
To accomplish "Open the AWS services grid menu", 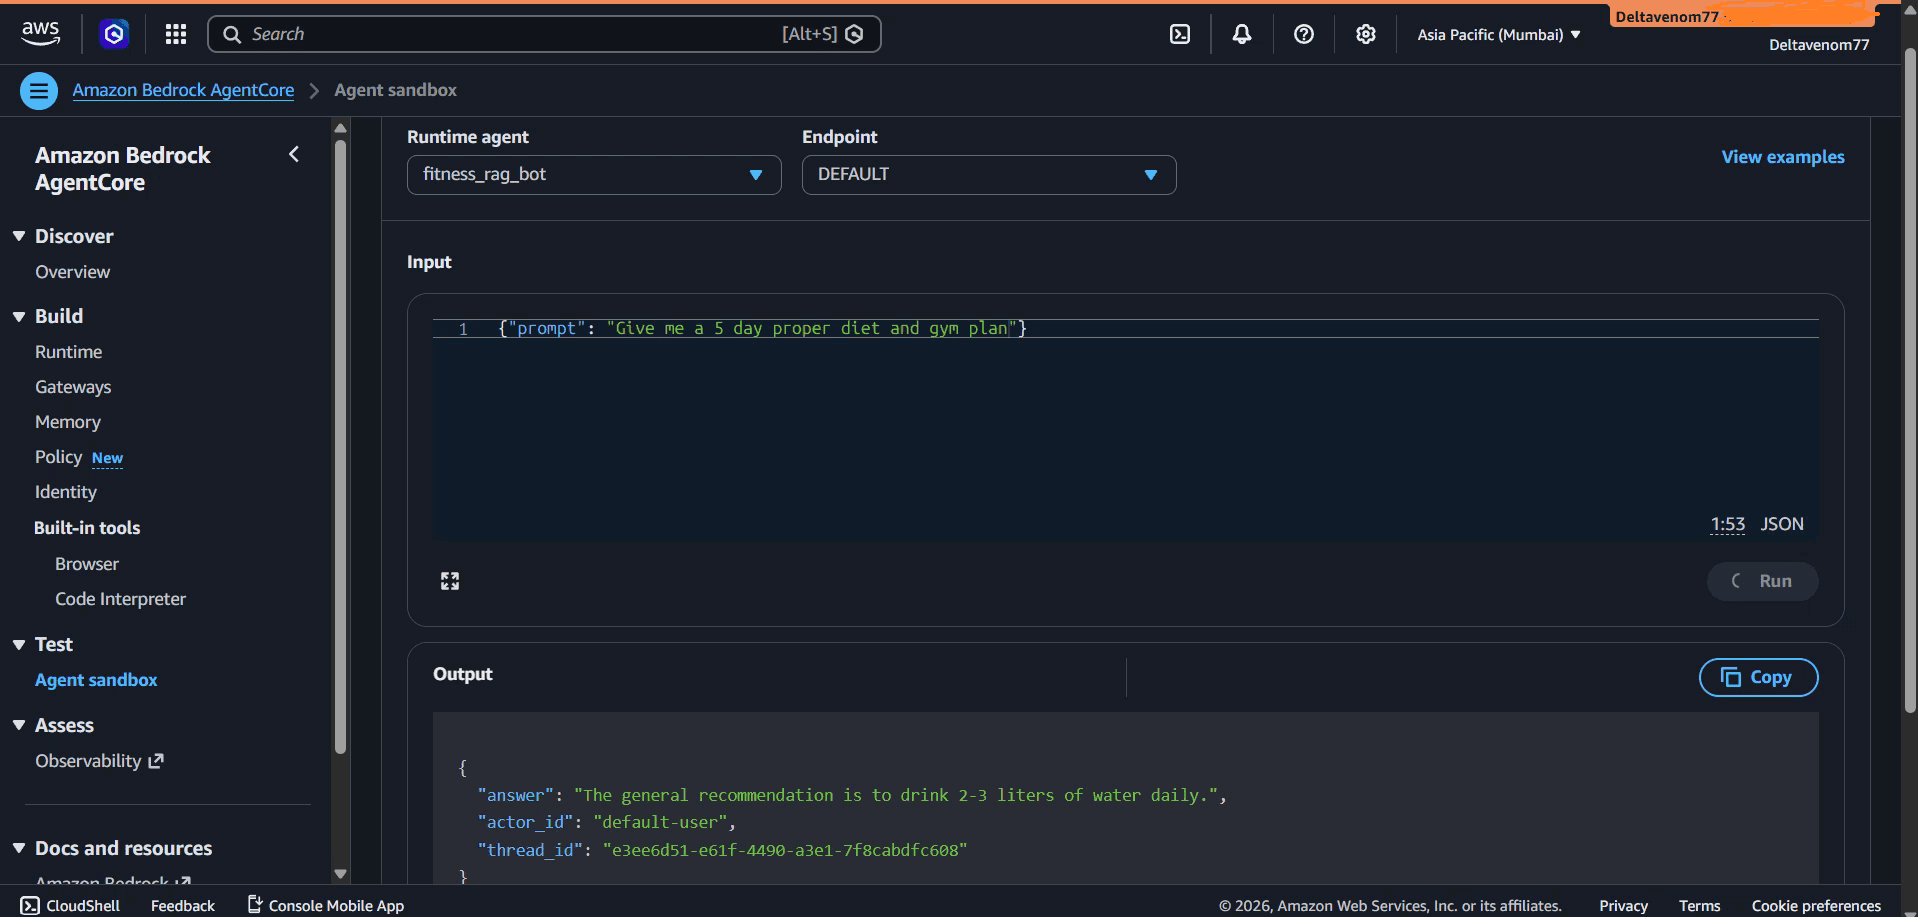I will tap(176, 34).
